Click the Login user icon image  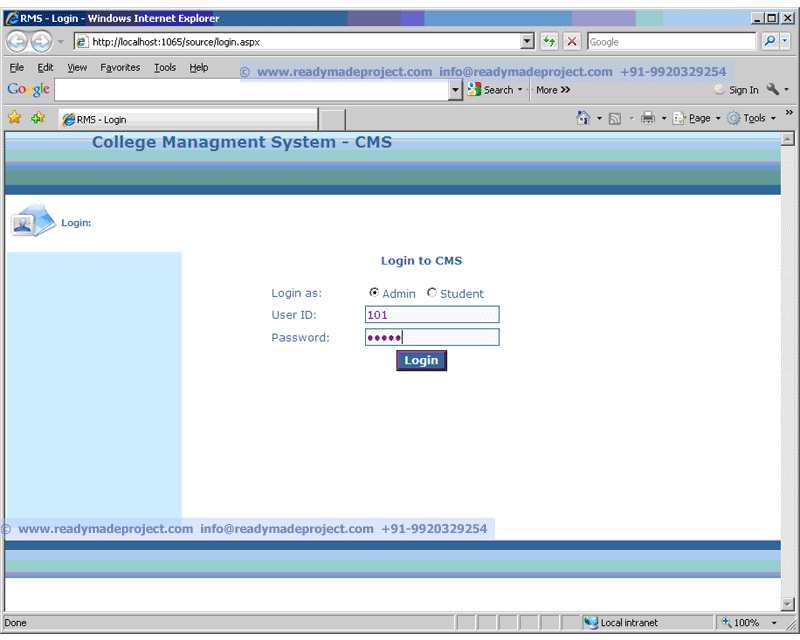pos(33,219)
